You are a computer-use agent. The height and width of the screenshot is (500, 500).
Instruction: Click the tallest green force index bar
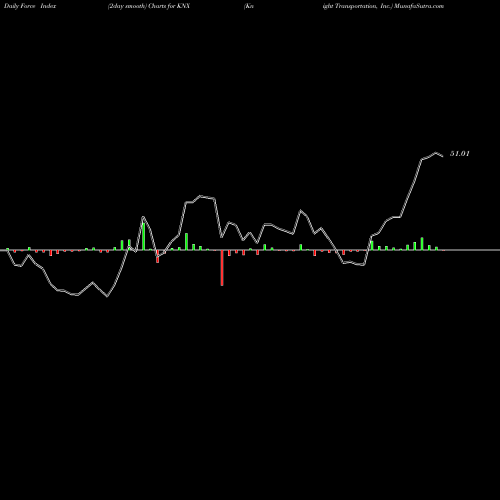tap(144, 236)
